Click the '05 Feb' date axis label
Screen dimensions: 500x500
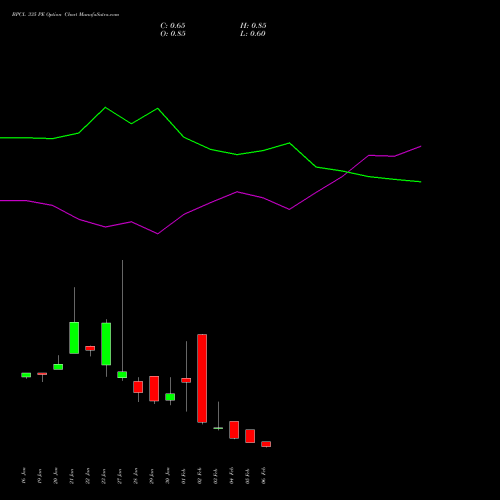[x=248, y=476]
